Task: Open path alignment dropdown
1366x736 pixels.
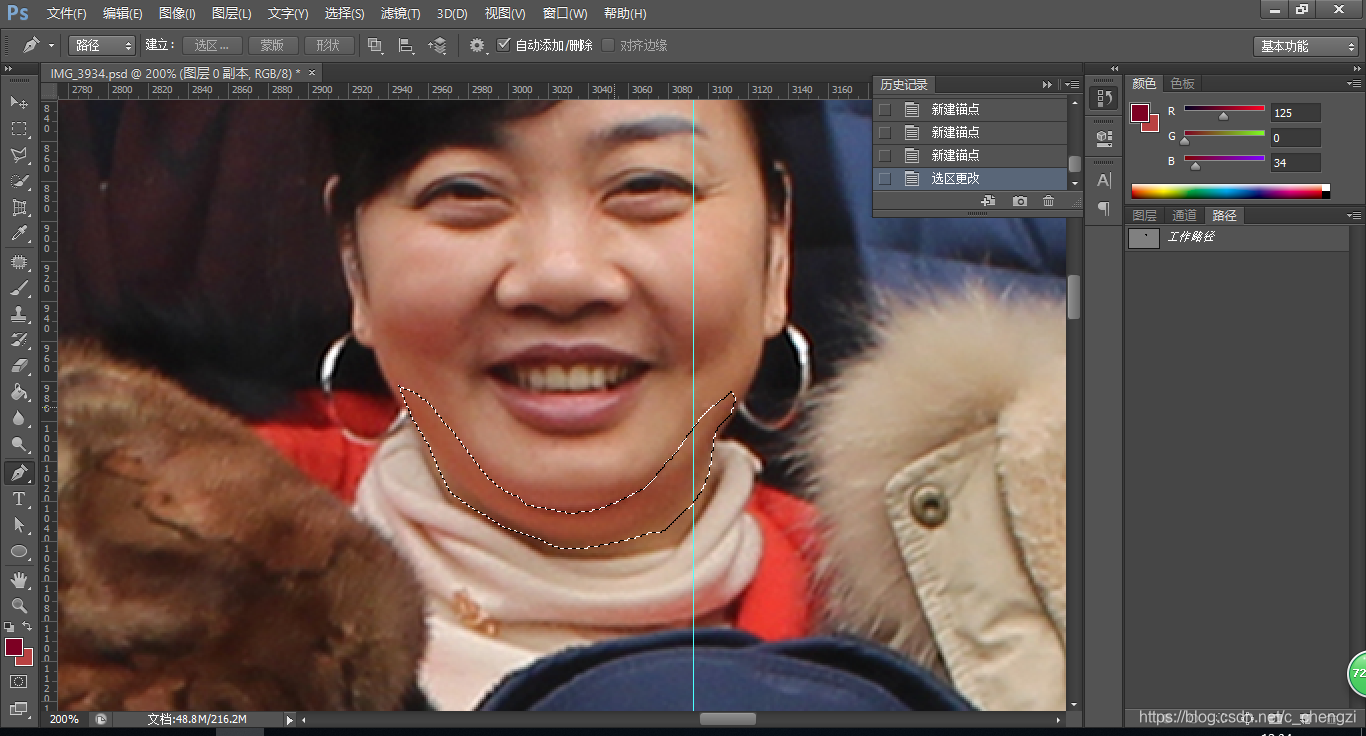Action: click(x=406, y=45)
